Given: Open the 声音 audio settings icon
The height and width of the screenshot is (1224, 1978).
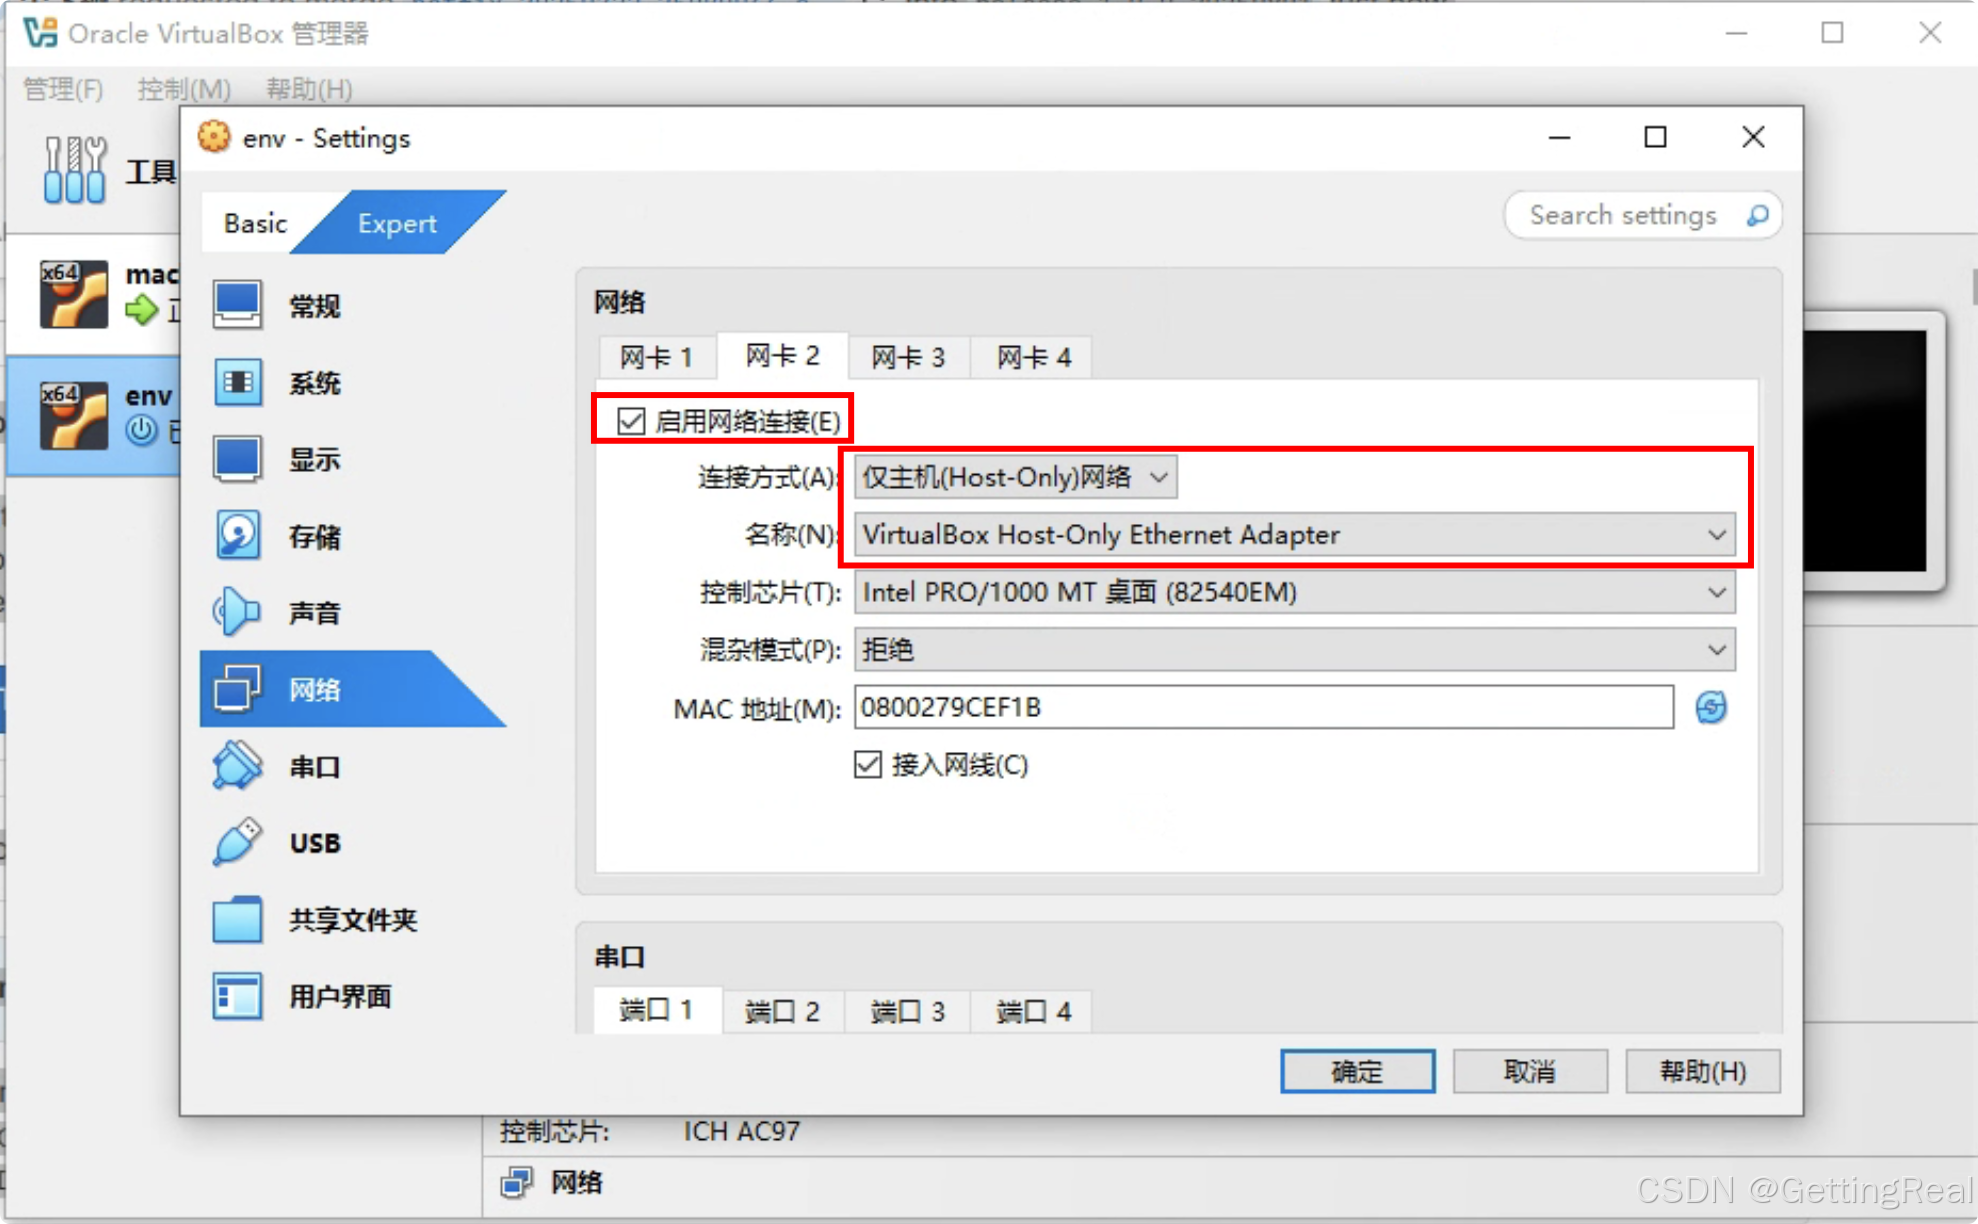Looking at the screenshot, I should tap(237, 612).
